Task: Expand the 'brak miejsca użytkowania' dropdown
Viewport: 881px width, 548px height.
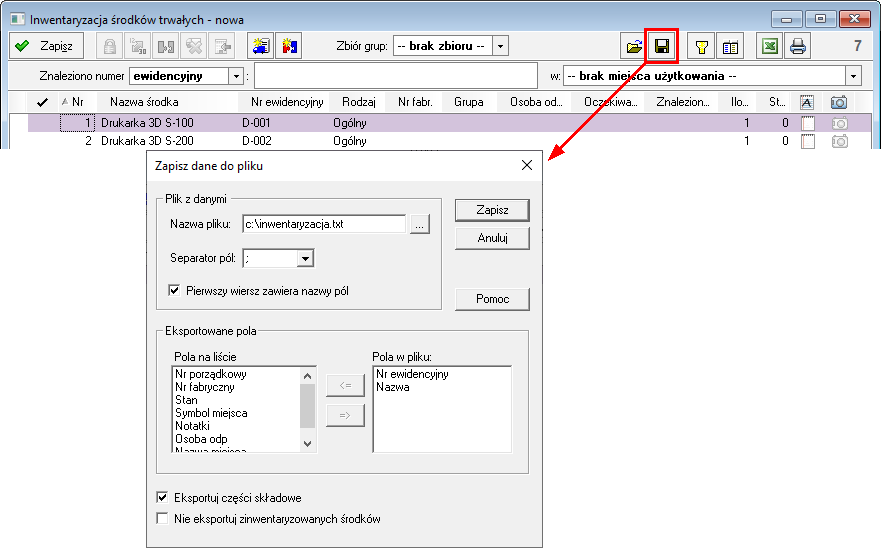Action: (853, 76)
